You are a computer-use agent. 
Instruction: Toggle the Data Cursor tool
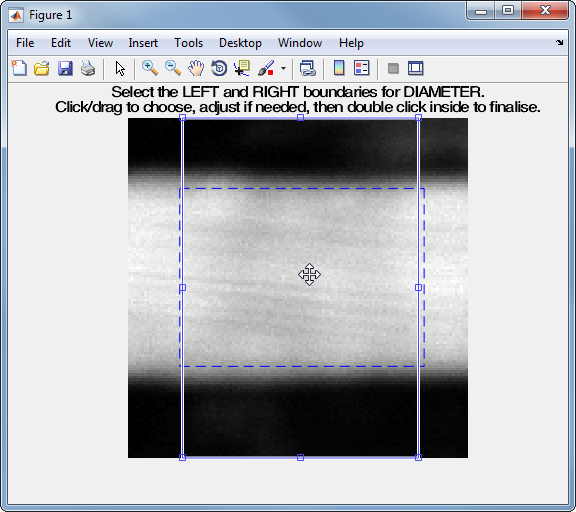click(x=242, y=68)
